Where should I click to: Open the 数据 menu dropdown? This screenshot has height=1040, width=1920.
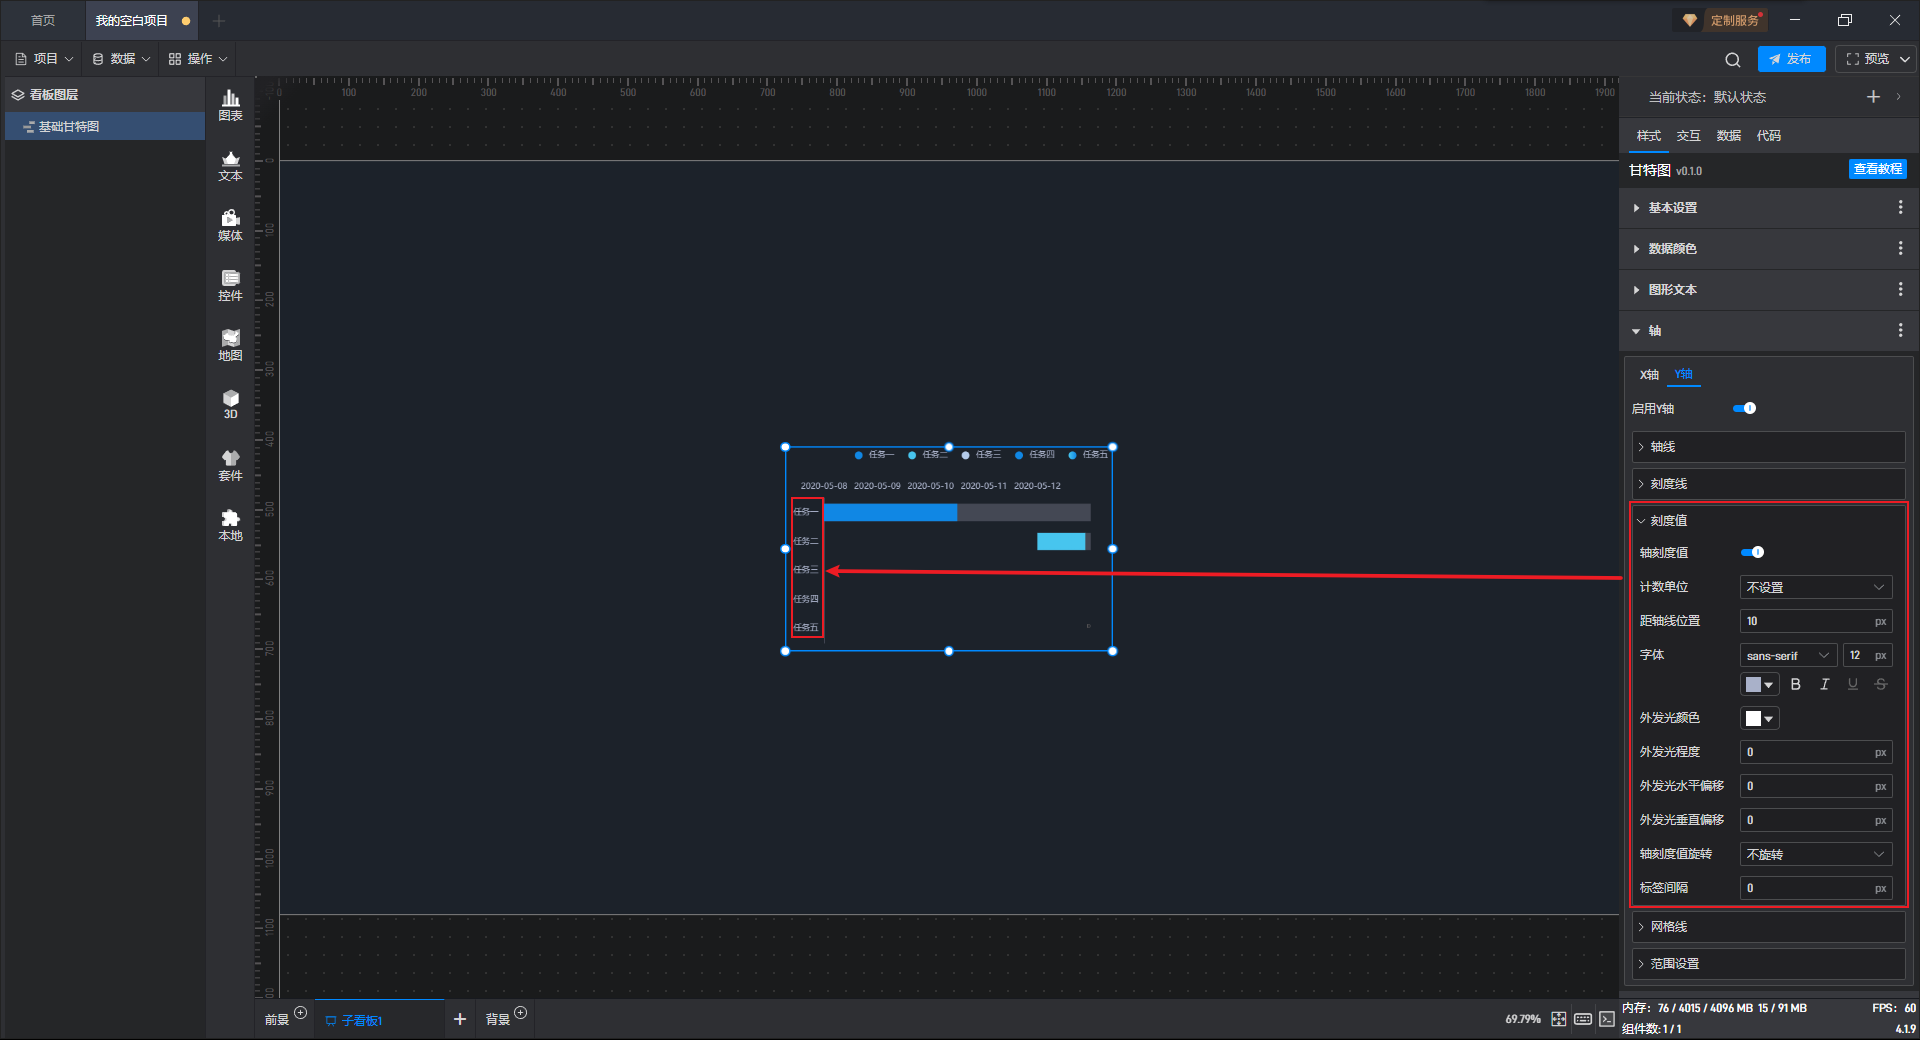[121, 59]
